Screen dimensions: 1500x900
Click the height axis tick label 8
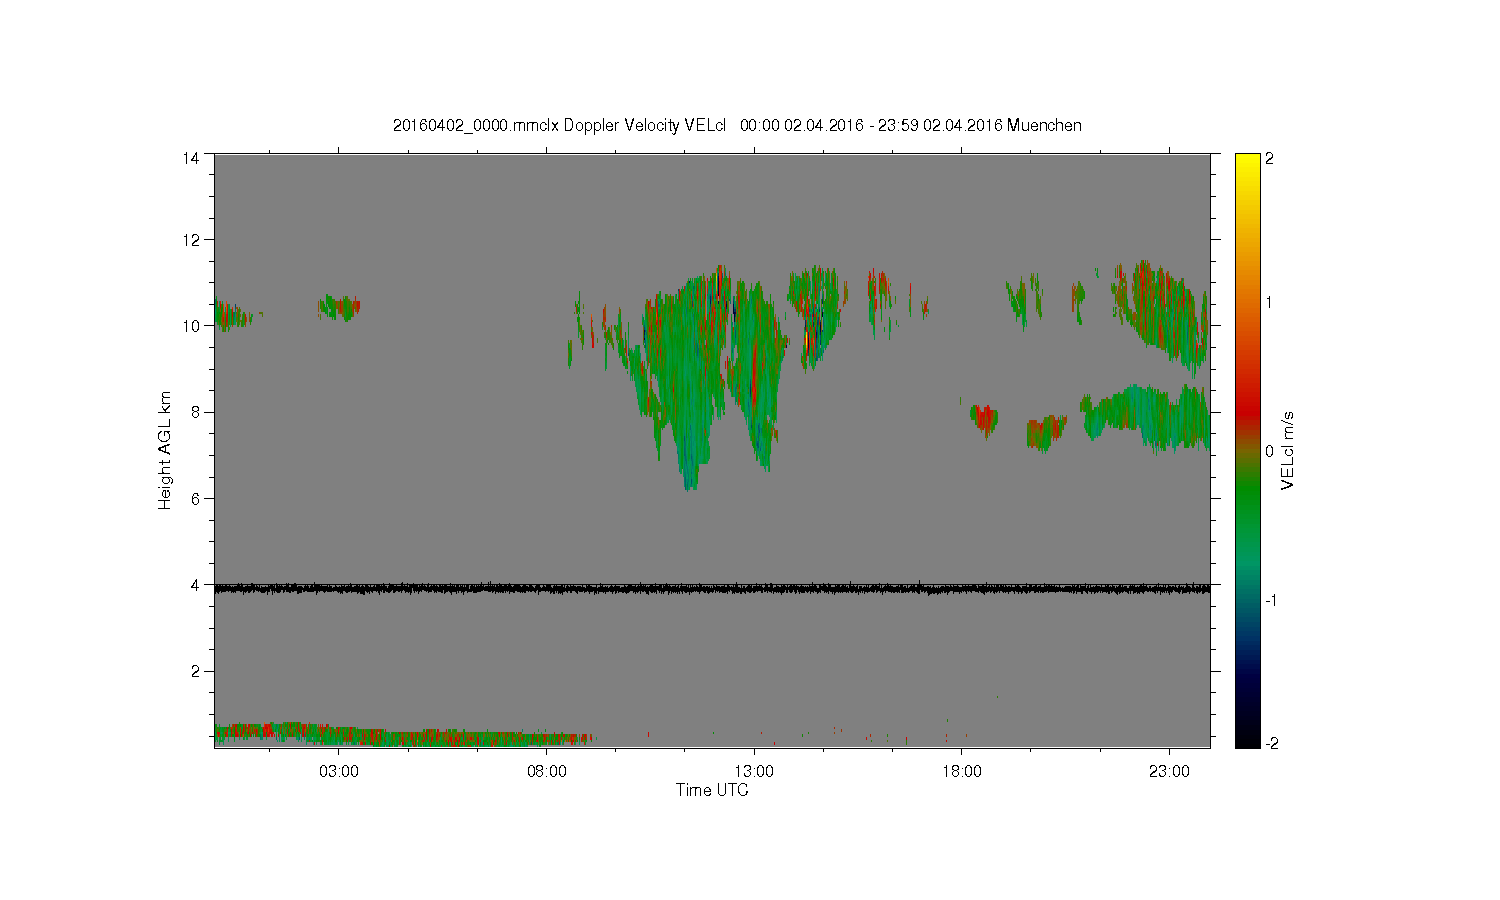(194, 412)
